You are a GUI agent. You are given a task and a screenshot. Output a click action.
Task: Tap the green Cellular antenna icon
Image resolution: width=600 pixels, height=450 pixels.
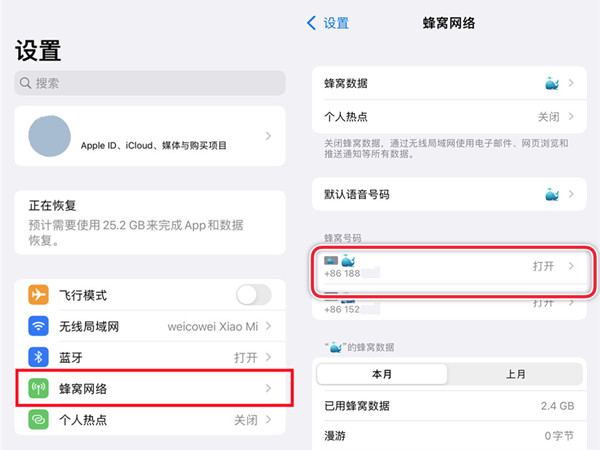click(40, 388)
